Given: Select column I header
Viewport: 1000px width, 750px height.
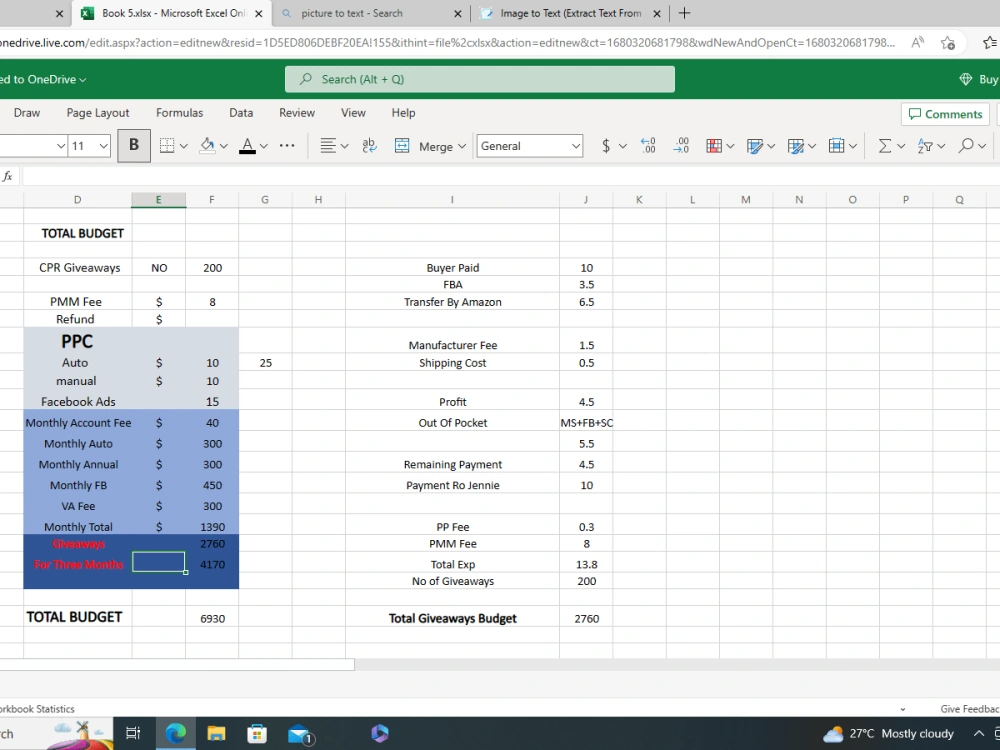Looking at the screenshot, I should click(x=452, y=200).
